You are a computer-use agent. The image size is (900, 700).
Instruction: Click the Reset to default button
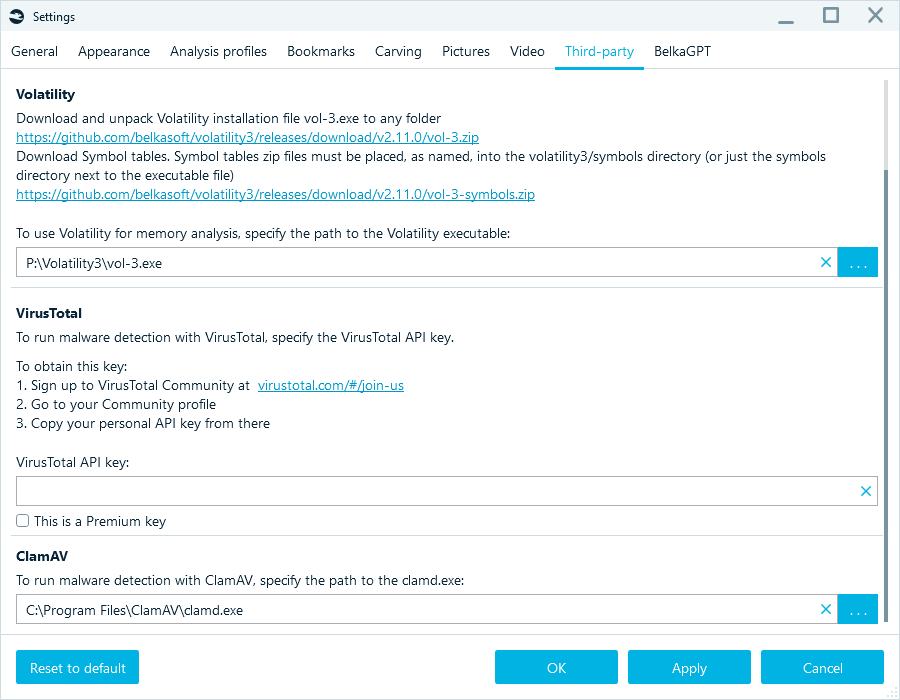tap(77, 667)
